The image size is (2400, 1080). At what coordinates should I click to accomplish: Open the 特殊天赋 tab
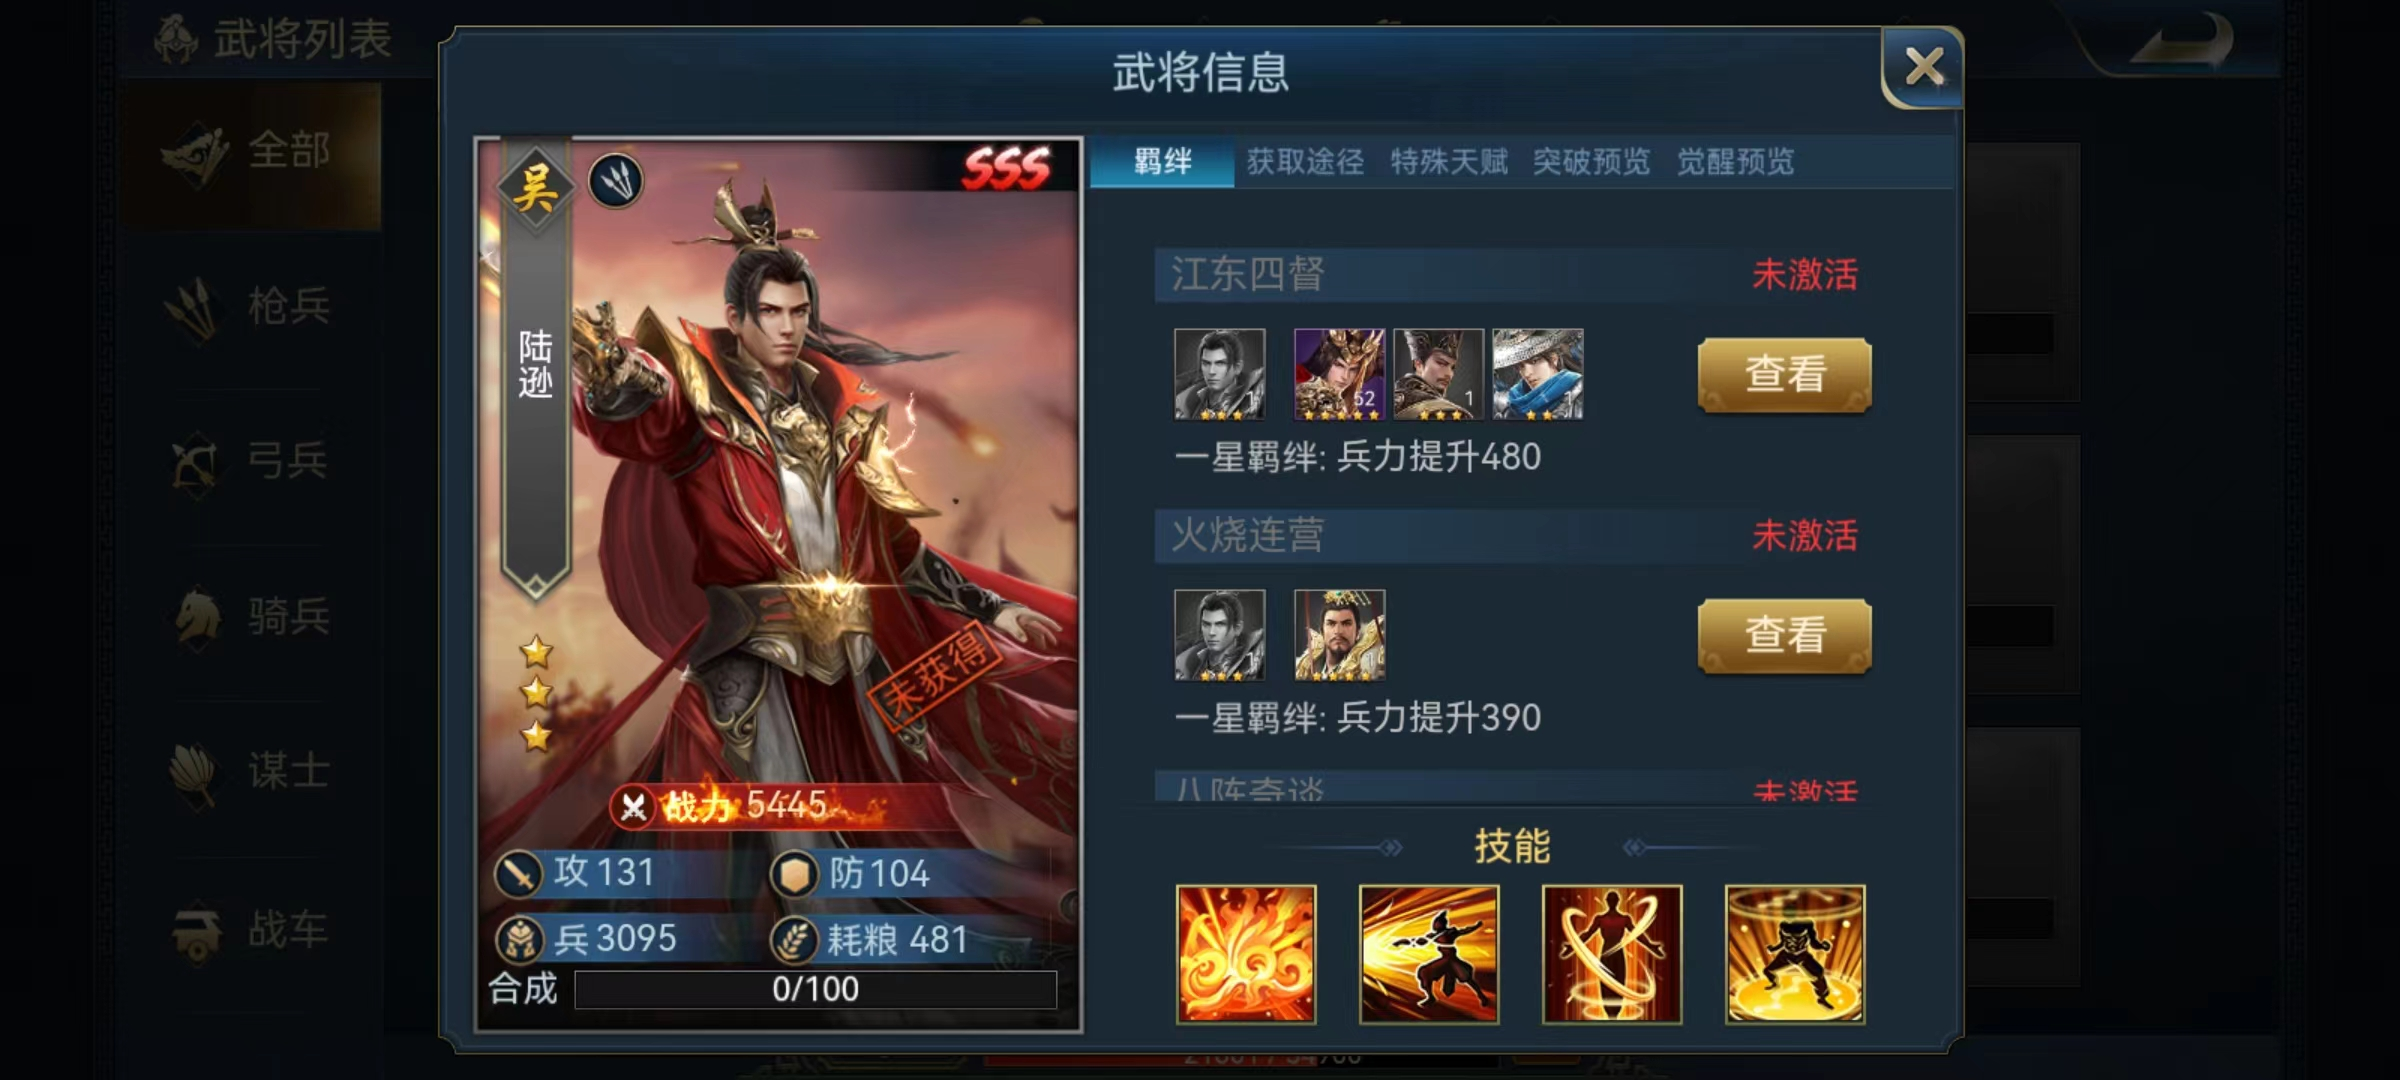pyautogui.click(x=1448, y=161)
